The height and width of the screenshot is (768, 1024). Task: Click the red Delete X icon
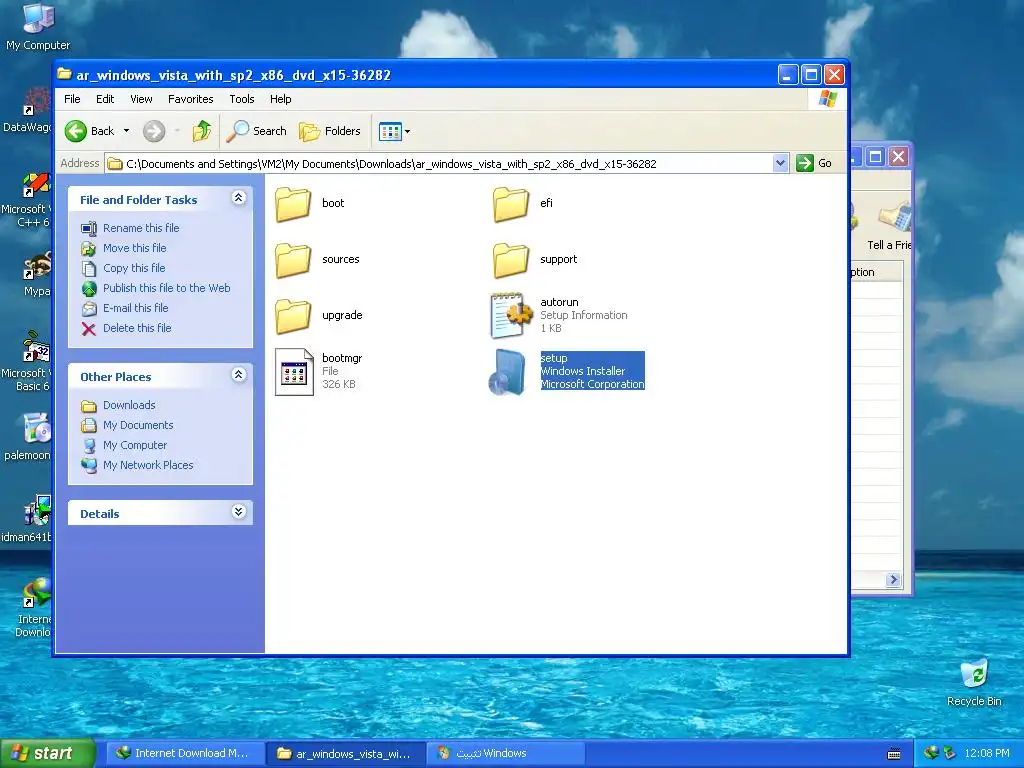point(89,328)
